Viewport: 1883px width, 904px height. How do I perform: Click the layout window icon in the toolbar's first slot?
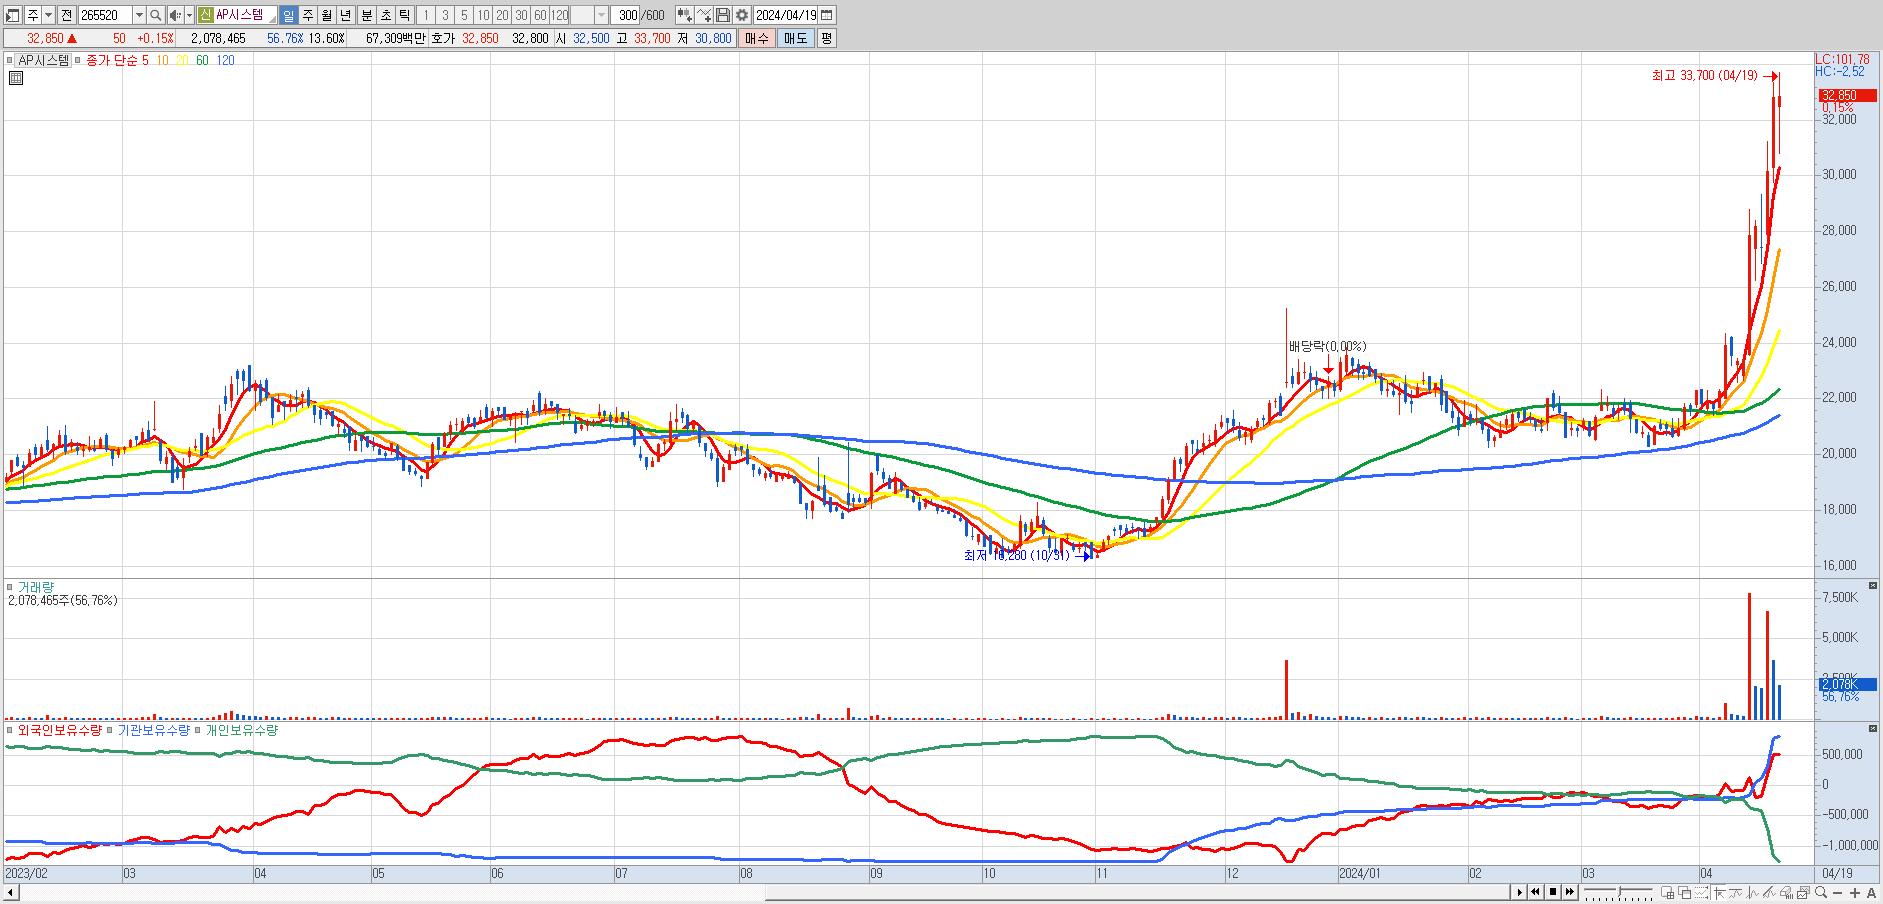point(13,15)
